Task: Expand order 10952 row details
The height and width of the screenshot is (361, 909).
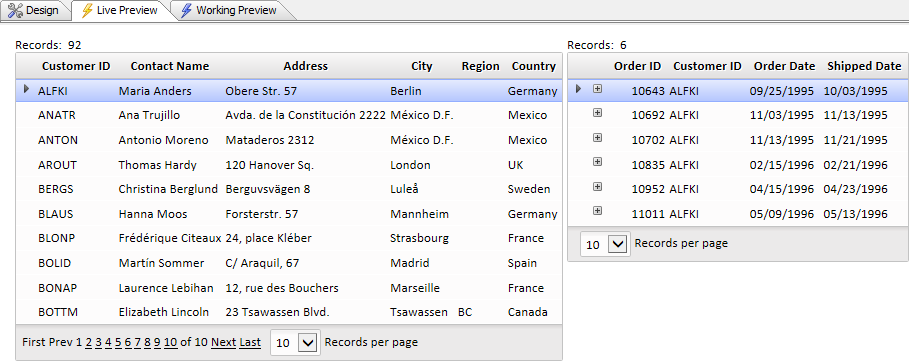Action: [597, 187]
